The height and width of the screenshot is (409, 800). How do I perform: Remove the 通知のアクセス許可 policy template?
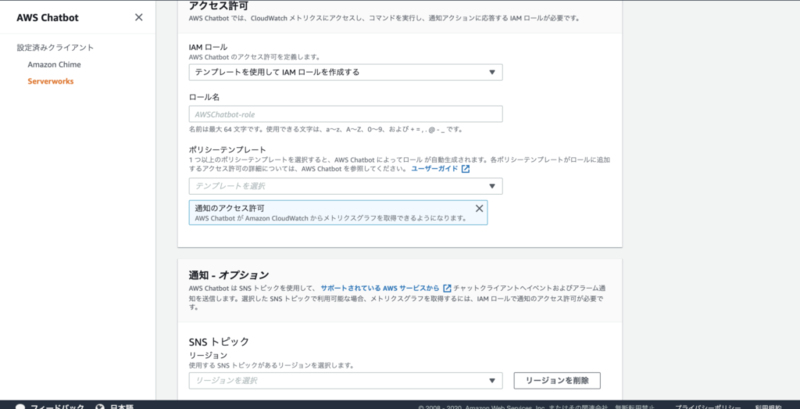click(479, 208)
